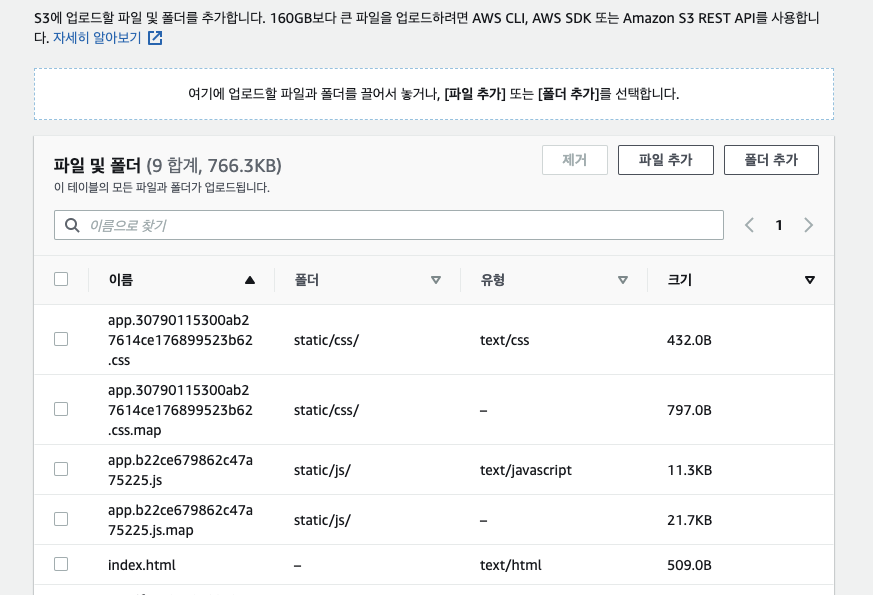Screen dimensions: 873x595
Task: Click the disabled 제거 button
Action: [x=574, y=160]
